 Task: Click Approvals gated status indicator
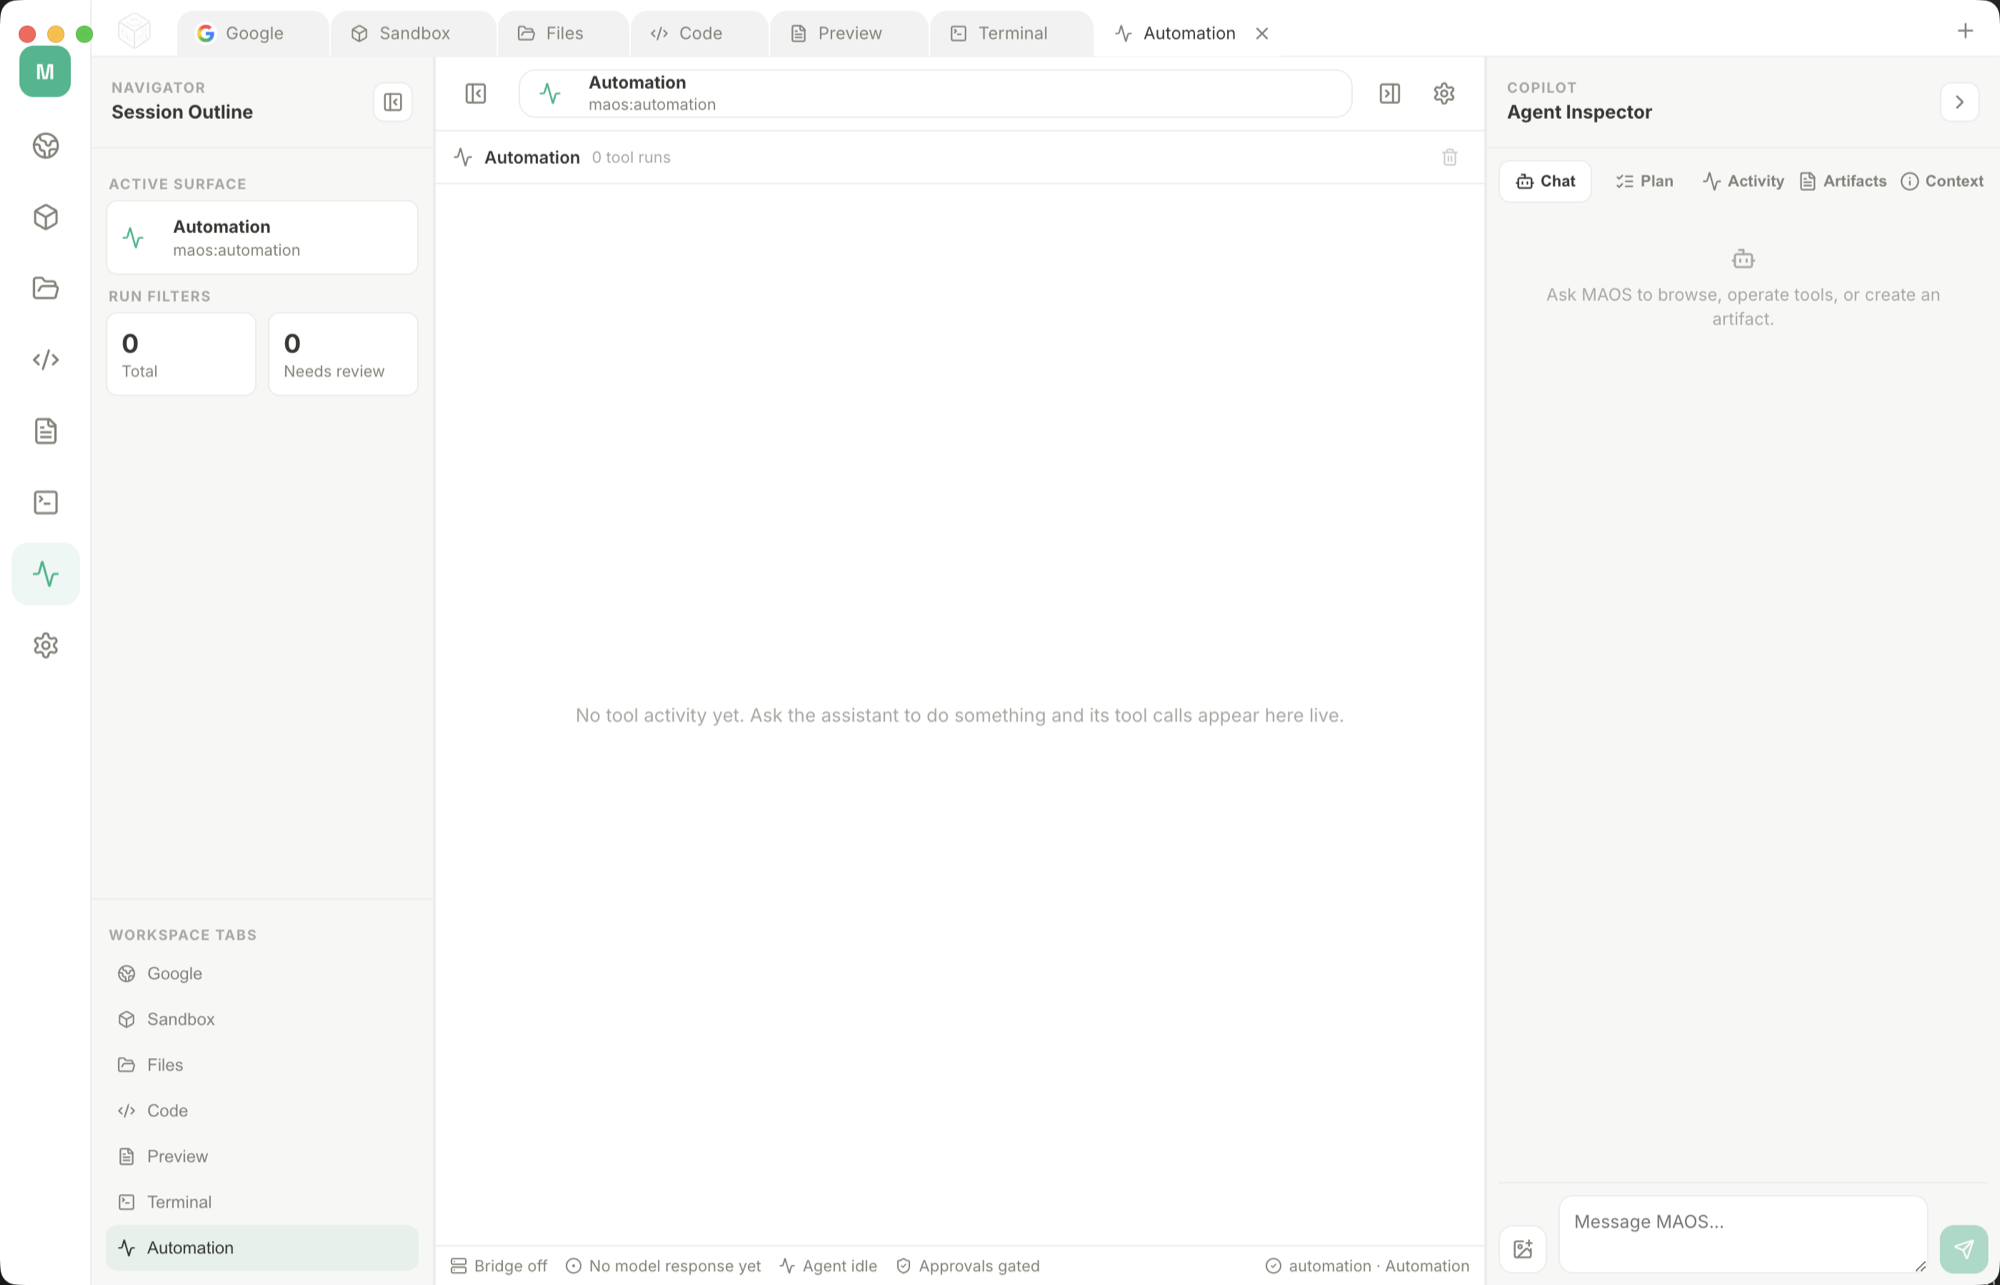pyautogui.click(x=968, y=1266)
